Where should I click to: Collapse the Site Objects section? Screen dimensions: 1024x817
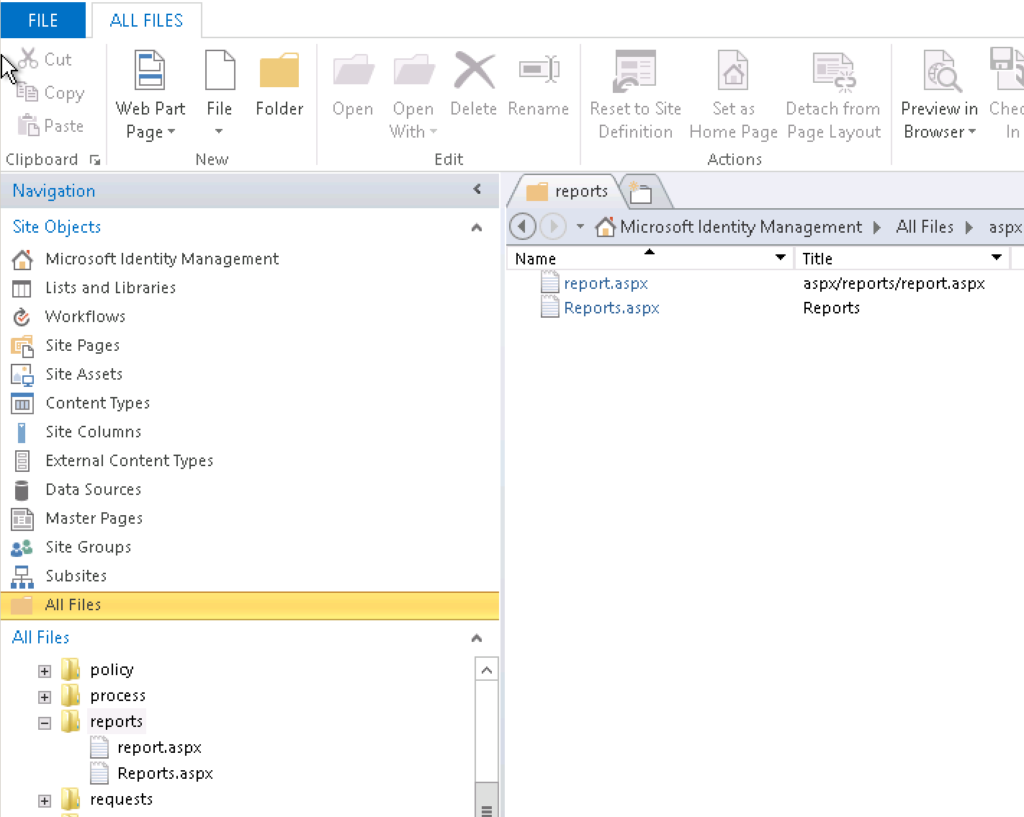point(477,227)
